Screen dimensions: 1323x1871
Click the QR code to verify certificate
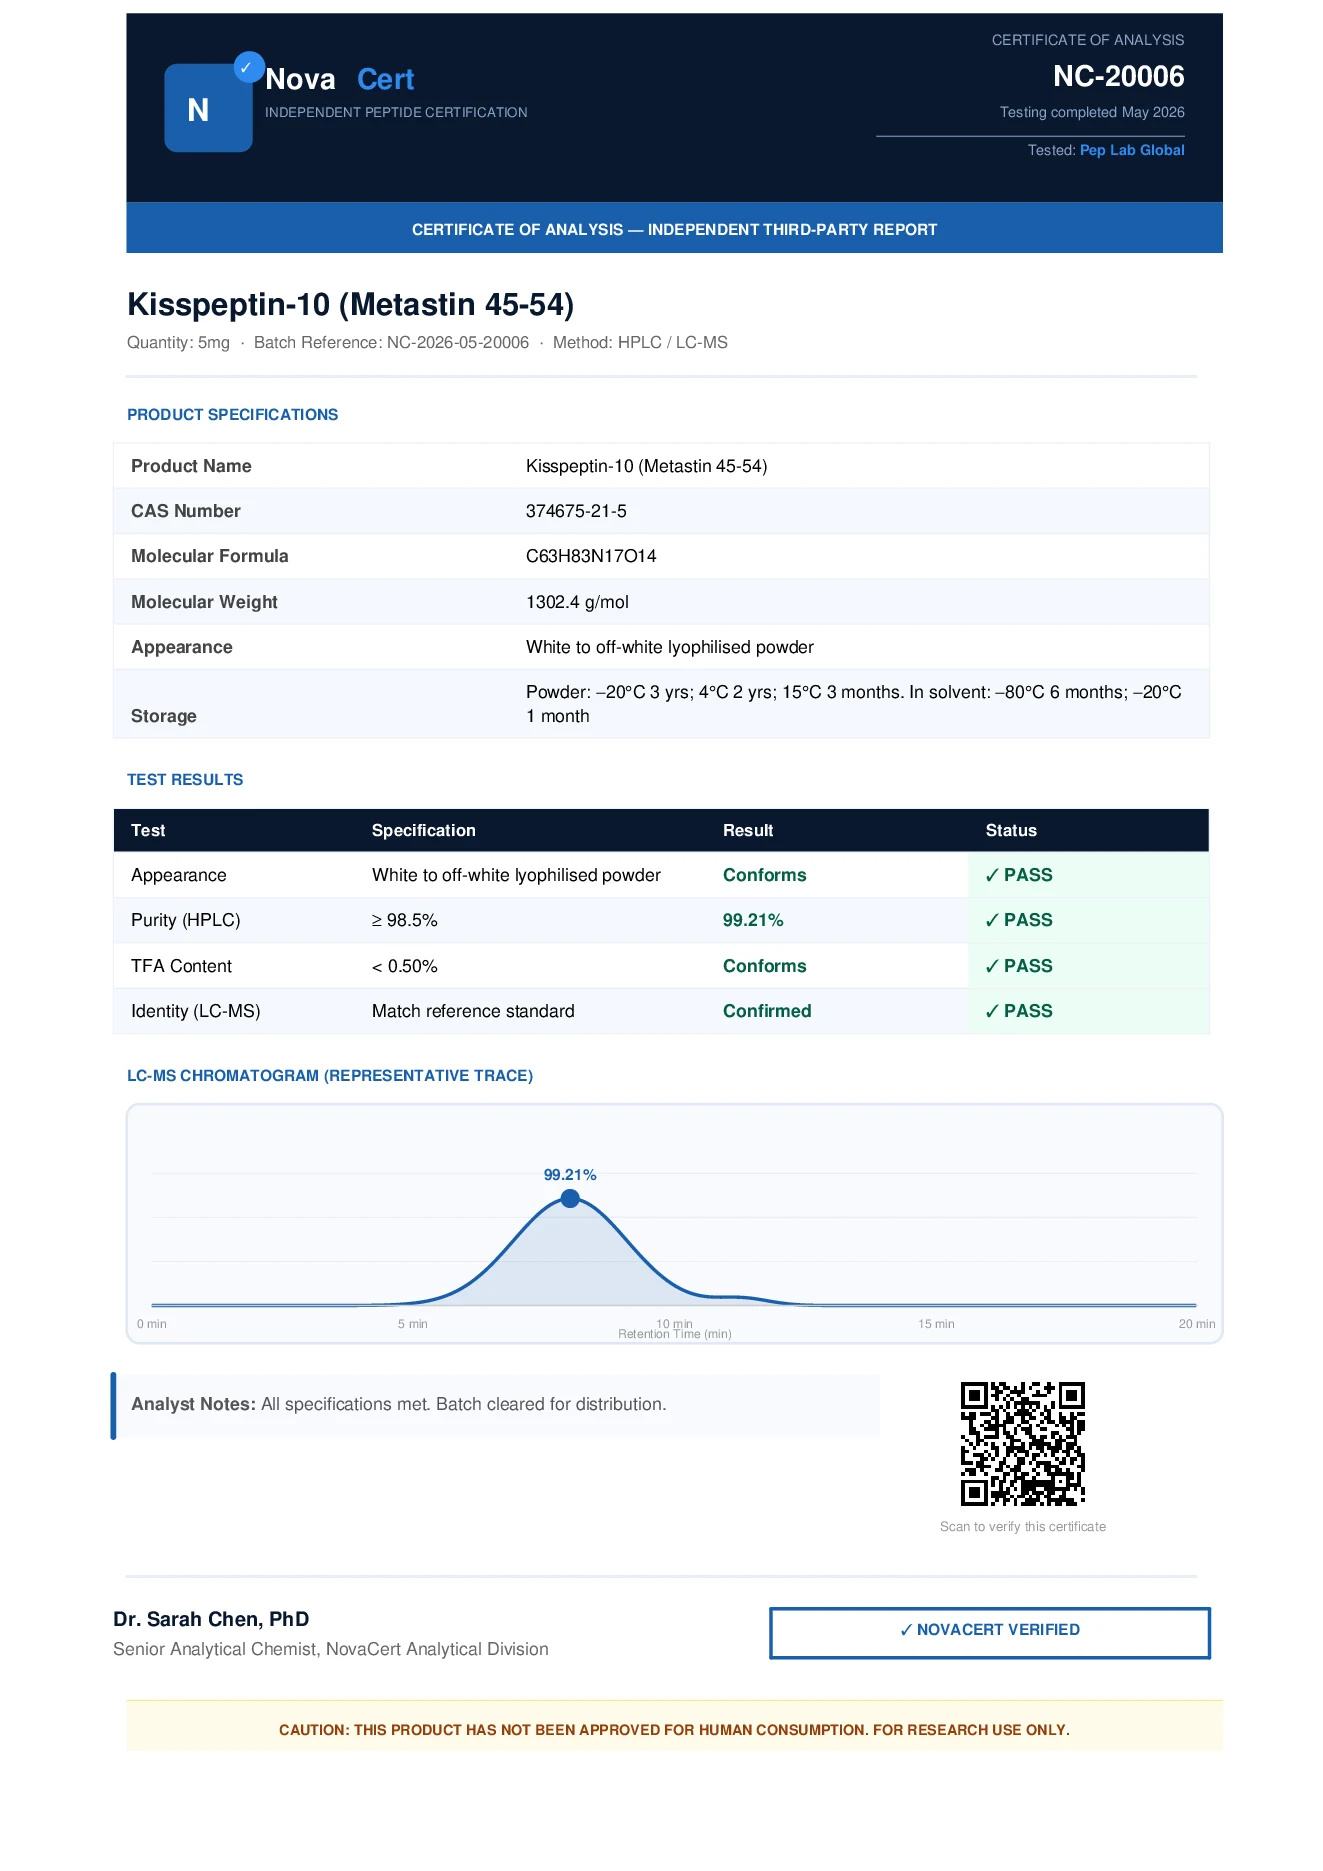coord(1022,1443)
